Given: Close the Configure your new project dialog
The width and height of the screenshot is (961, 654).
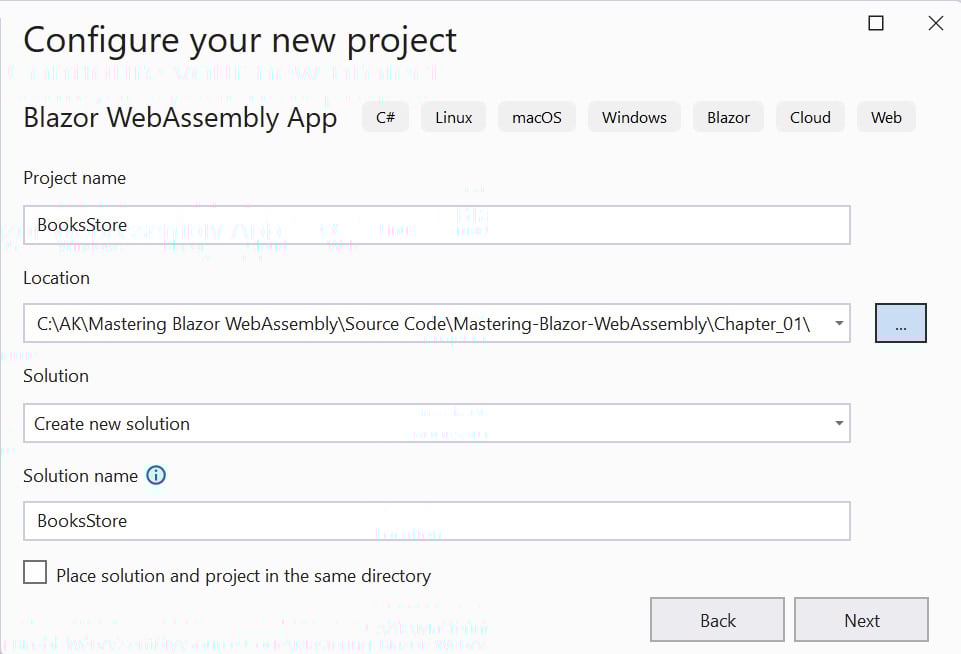Looking at the screenshot, I should click(x=935, y=23).
